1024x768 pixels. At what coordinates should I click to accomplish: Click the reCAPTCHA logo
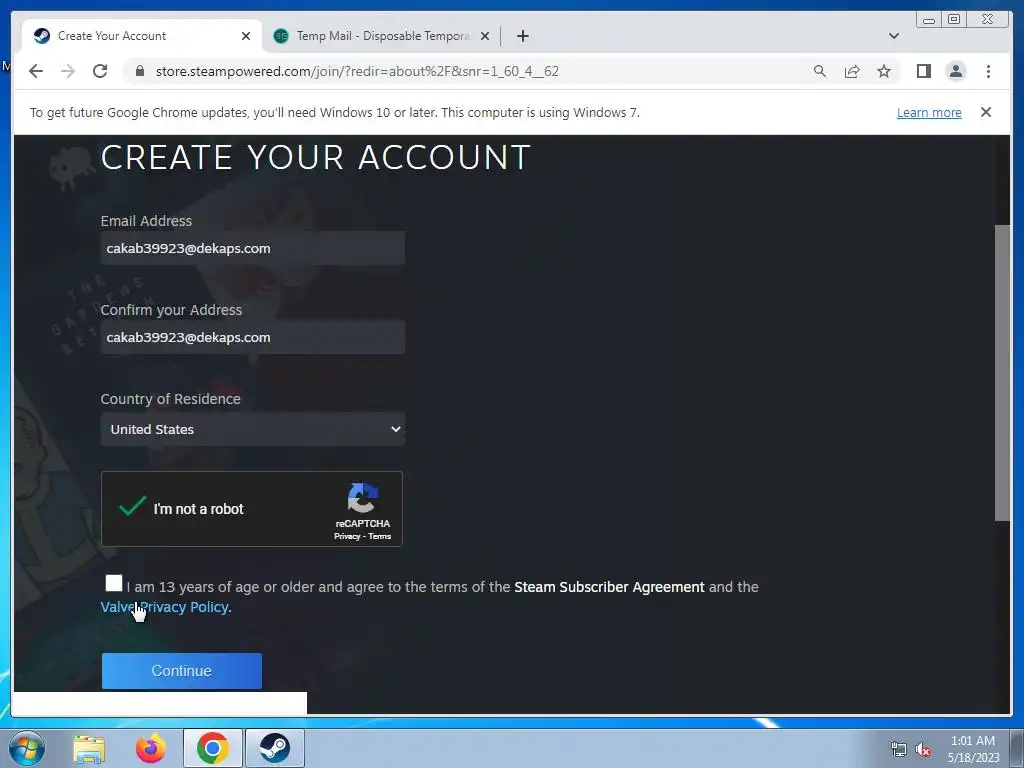pos(362,498)
